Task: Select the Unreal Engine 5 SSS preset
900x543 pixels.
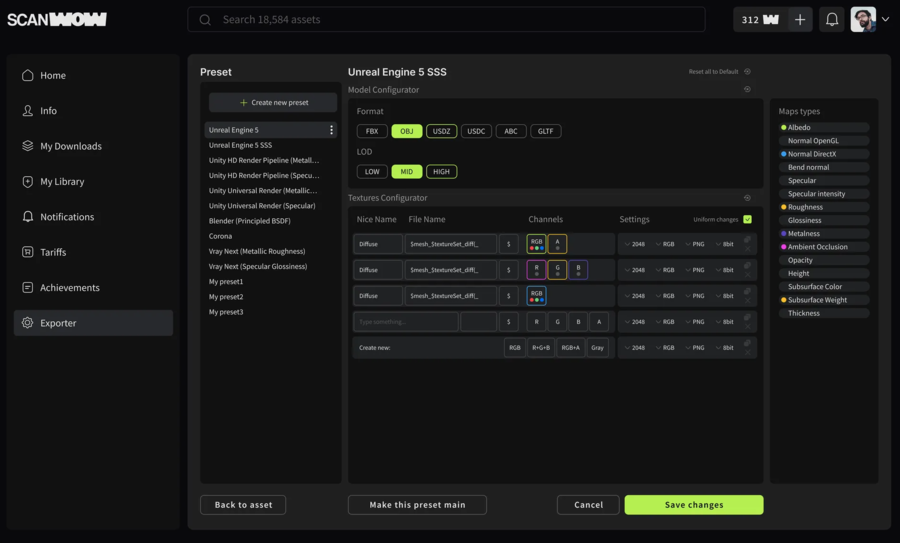Action: (x=240, y=145)
